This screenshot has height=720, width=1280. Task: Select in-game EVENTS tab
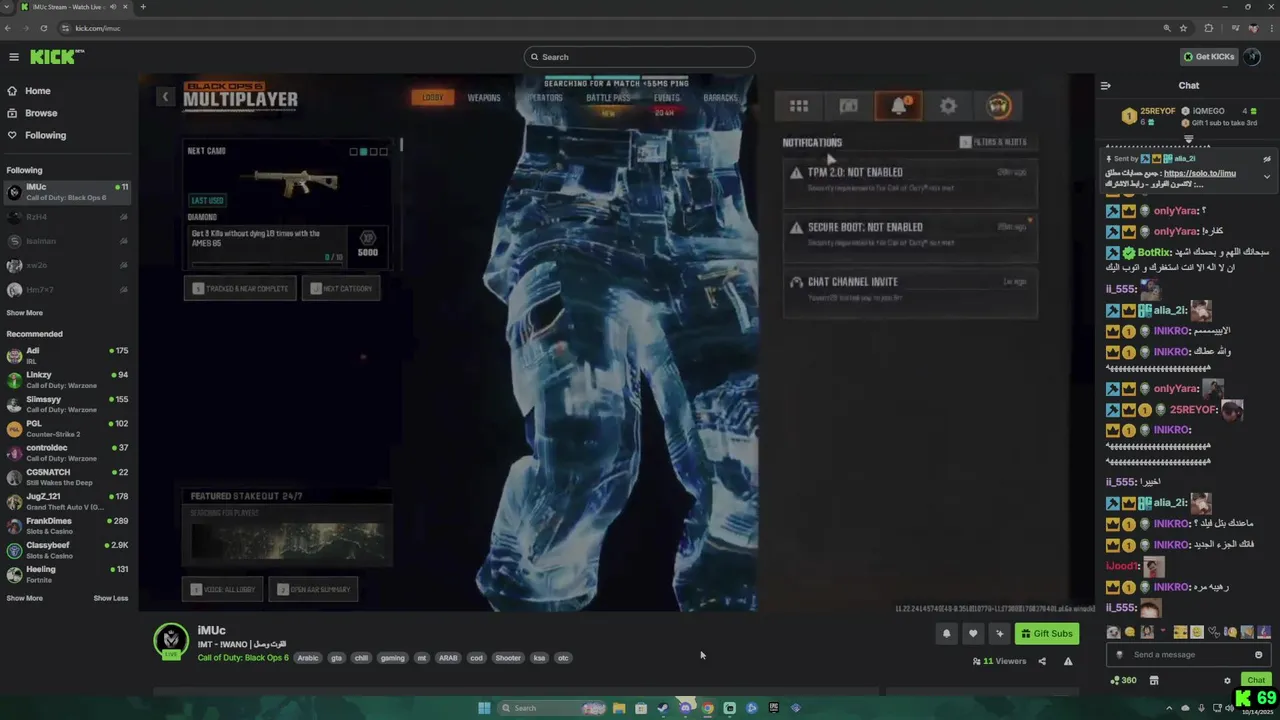[x=666, y=98]
